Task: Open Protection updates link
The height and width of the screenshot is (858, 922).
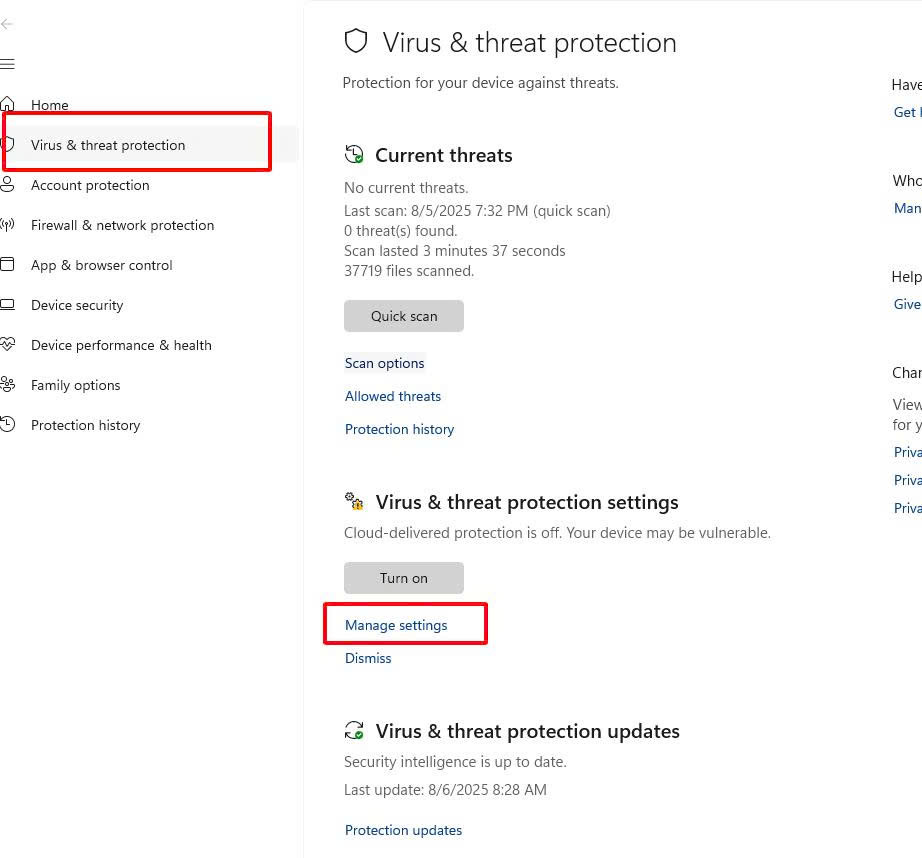Action: coord(404,830)
